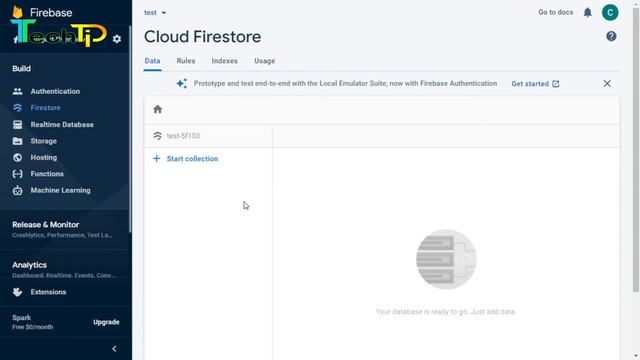Open project settings gear icon
Screen dimensions: 640x360
117,39
